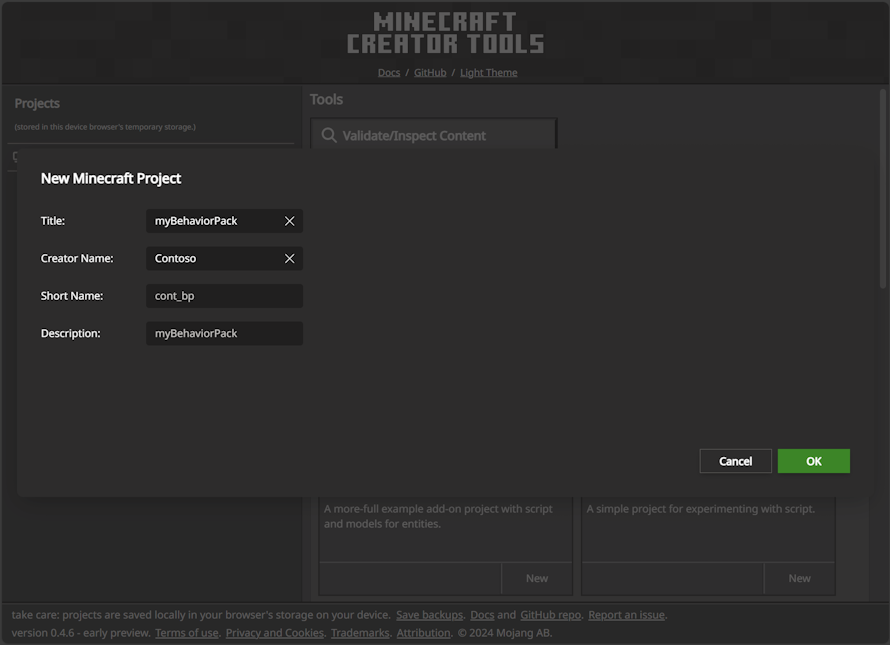The height and width of the screenshot is (645, 890).
Task: Click the magnifier icon in Validate/Inspect Content
Action: point(330,134)
